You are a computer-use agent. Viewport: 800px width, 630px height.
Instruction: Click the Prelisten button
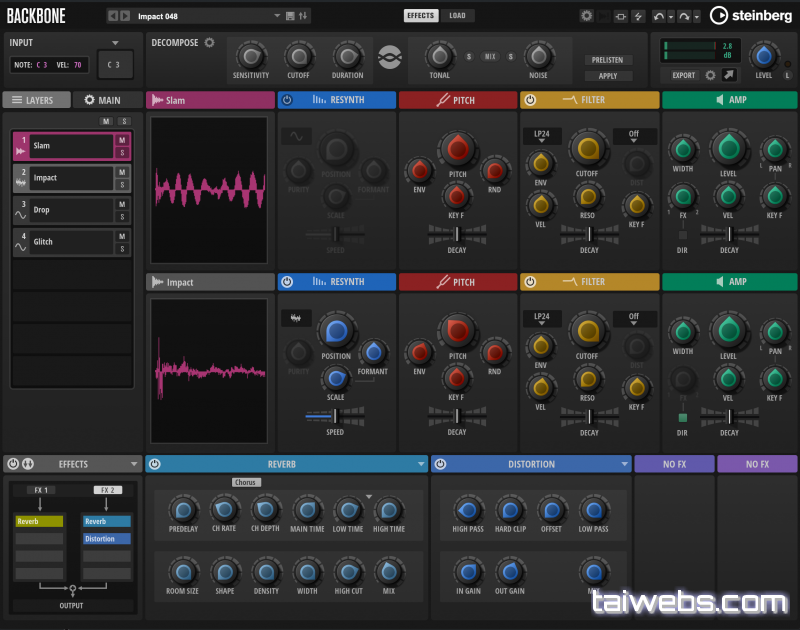(608, 60)
